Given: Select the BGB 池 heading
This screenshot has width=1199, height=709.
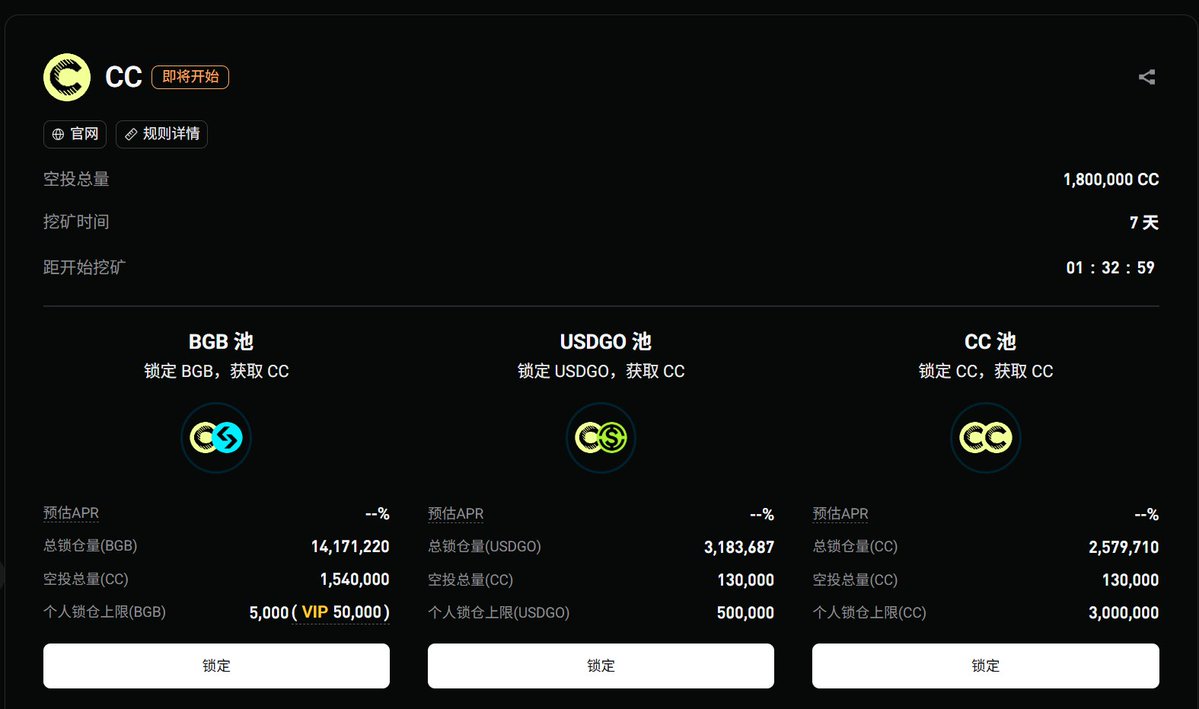Looking at the screenshot, I should click(x=220, y=341).
